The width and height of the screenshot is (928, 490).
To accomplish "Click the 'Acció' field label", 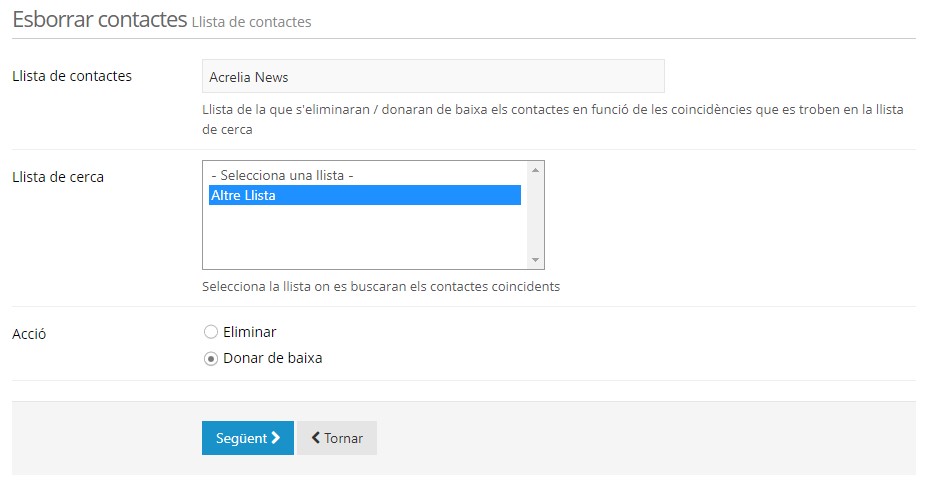I will coord(29,334).
